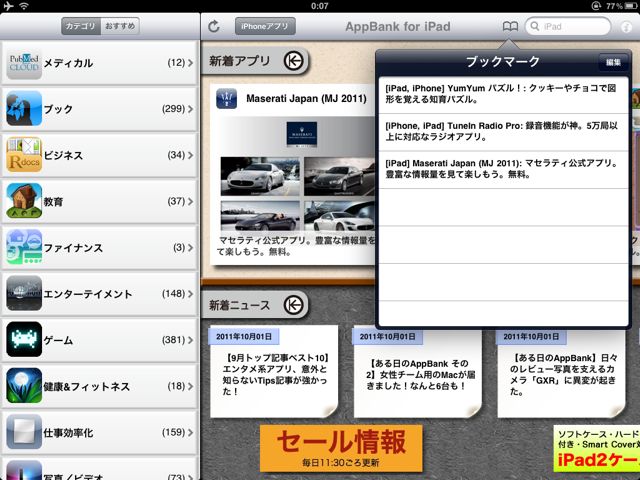Image resolution: width=640 pixels, height=480 pixels.
Task: Tap the PubMed Cloud medical icon
Action: coord(24,63)
